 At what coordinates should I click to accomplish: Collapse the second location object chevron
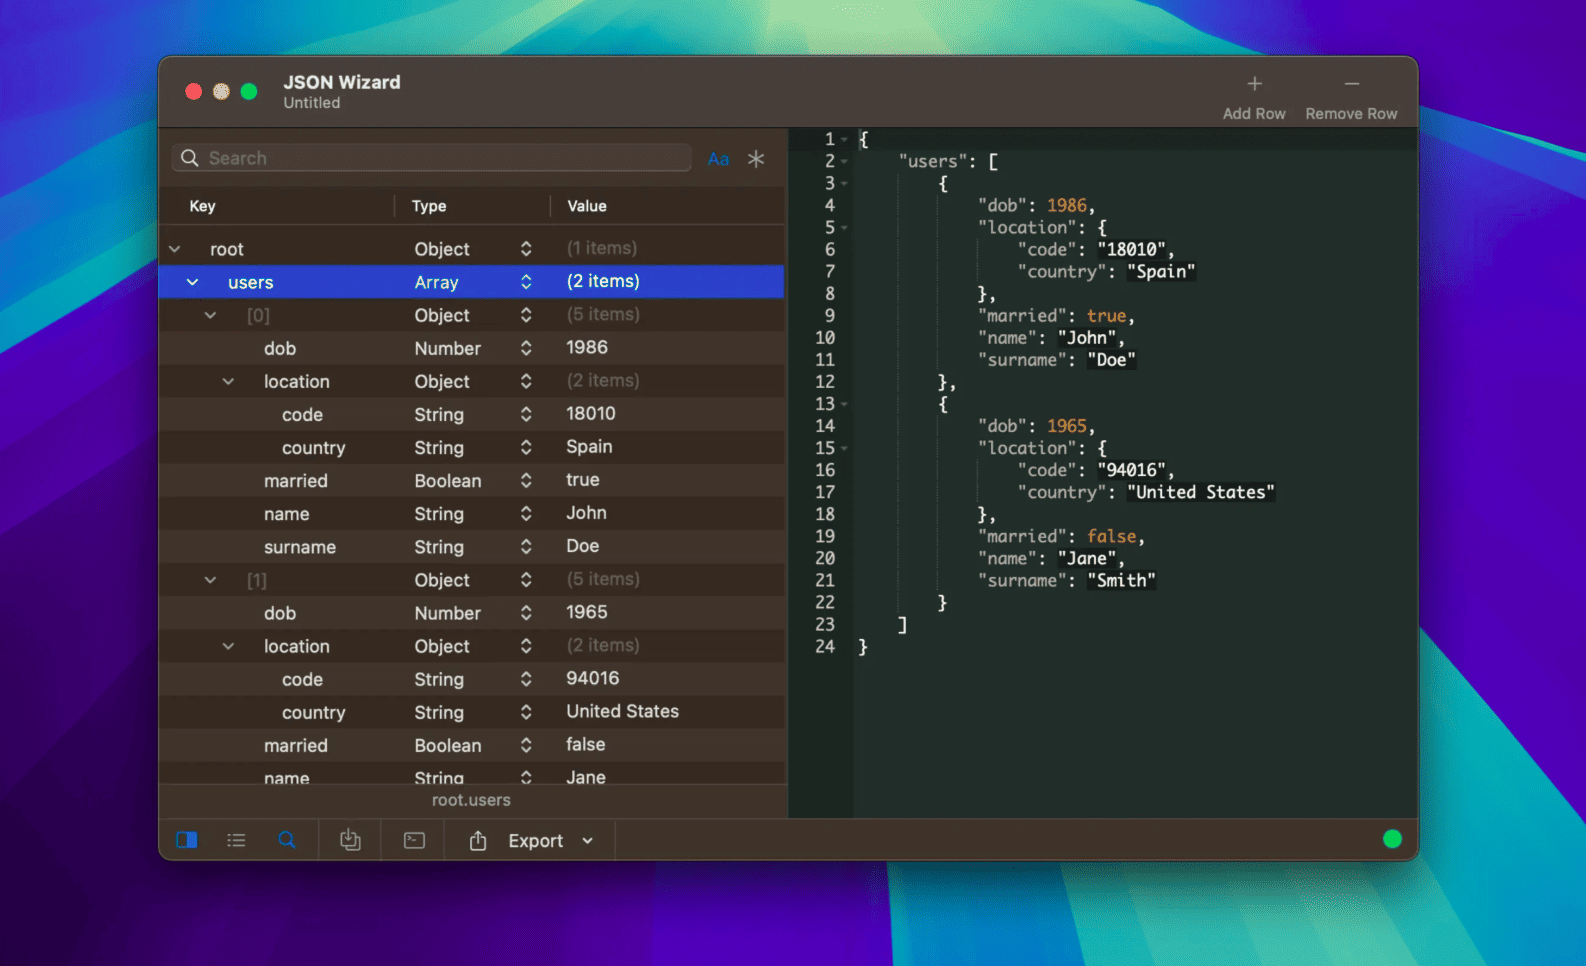click(228, 646)
